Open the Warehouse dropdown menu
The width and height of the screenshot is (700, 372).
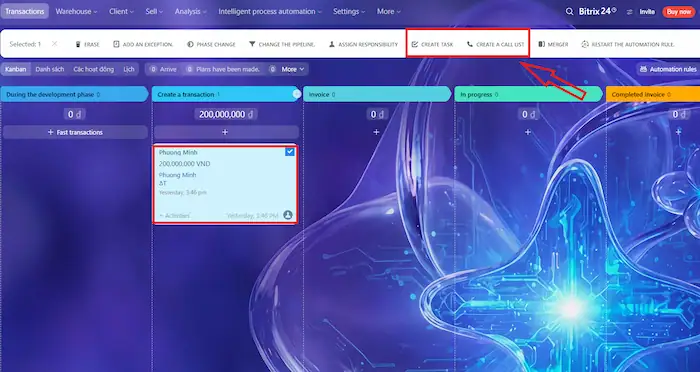click(76, 12)
